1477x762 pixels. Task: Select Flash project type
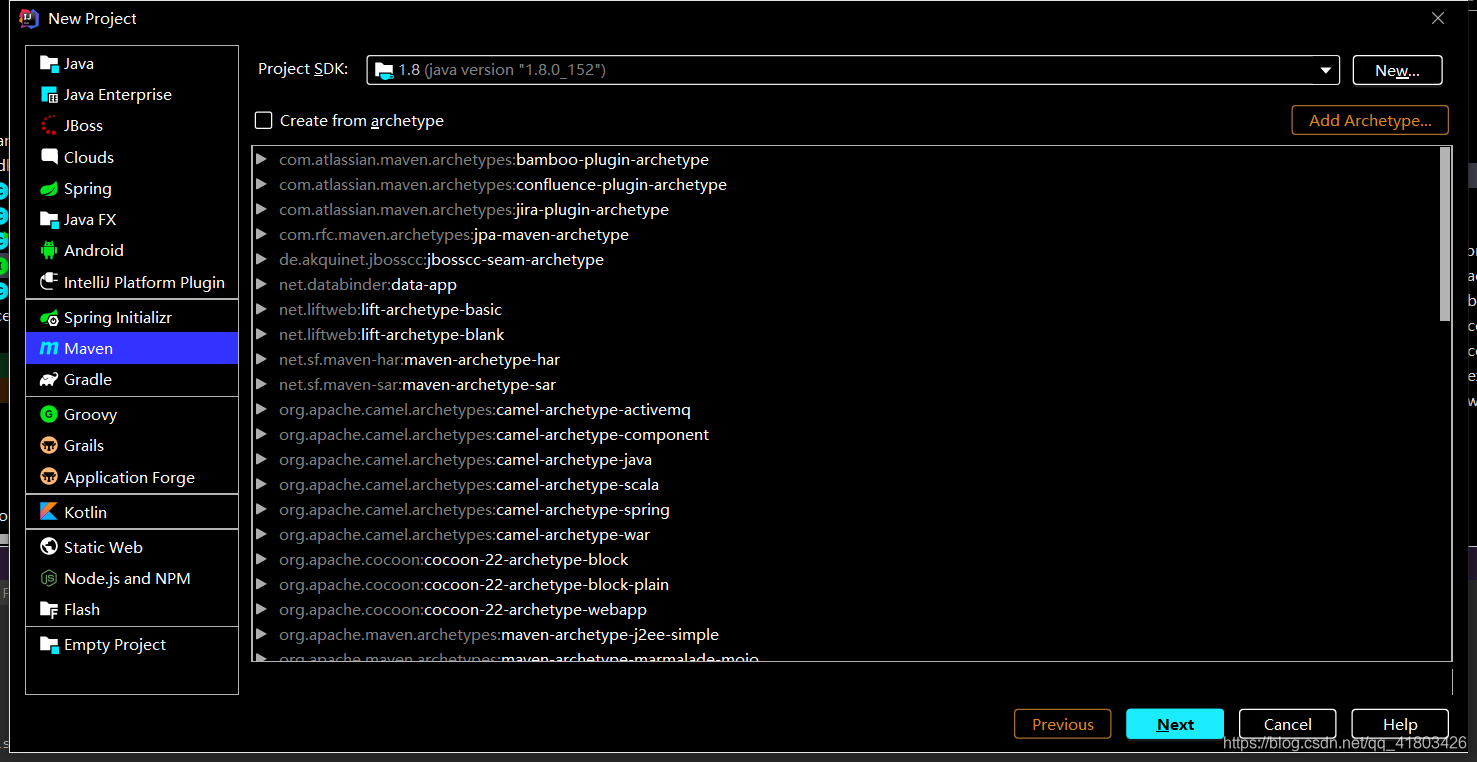(132, 610)
